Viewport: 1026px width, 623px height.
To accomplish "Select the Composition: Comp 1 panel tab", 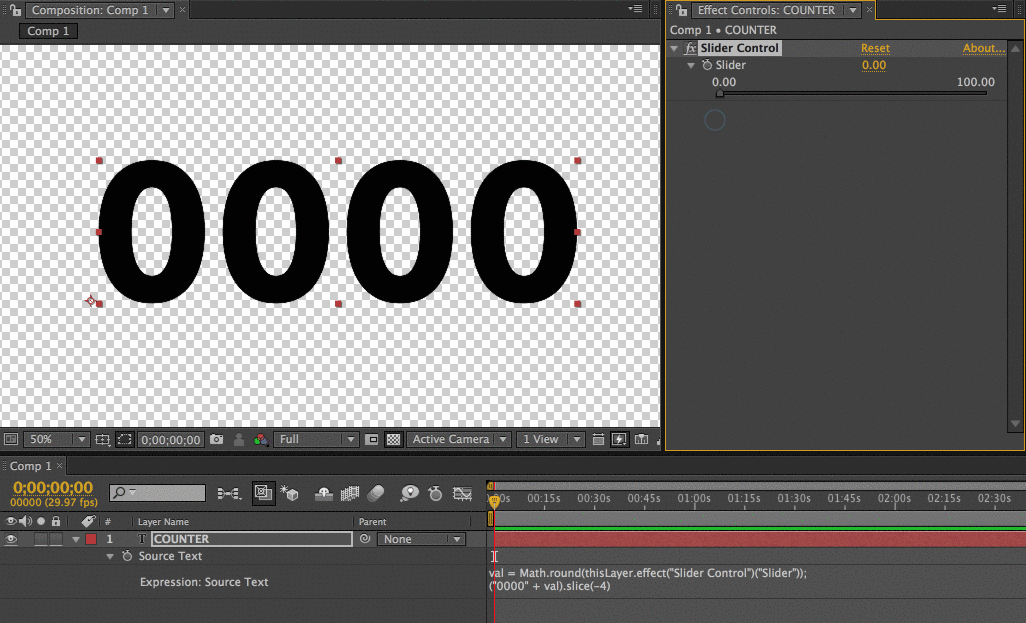I will (90, 10).
